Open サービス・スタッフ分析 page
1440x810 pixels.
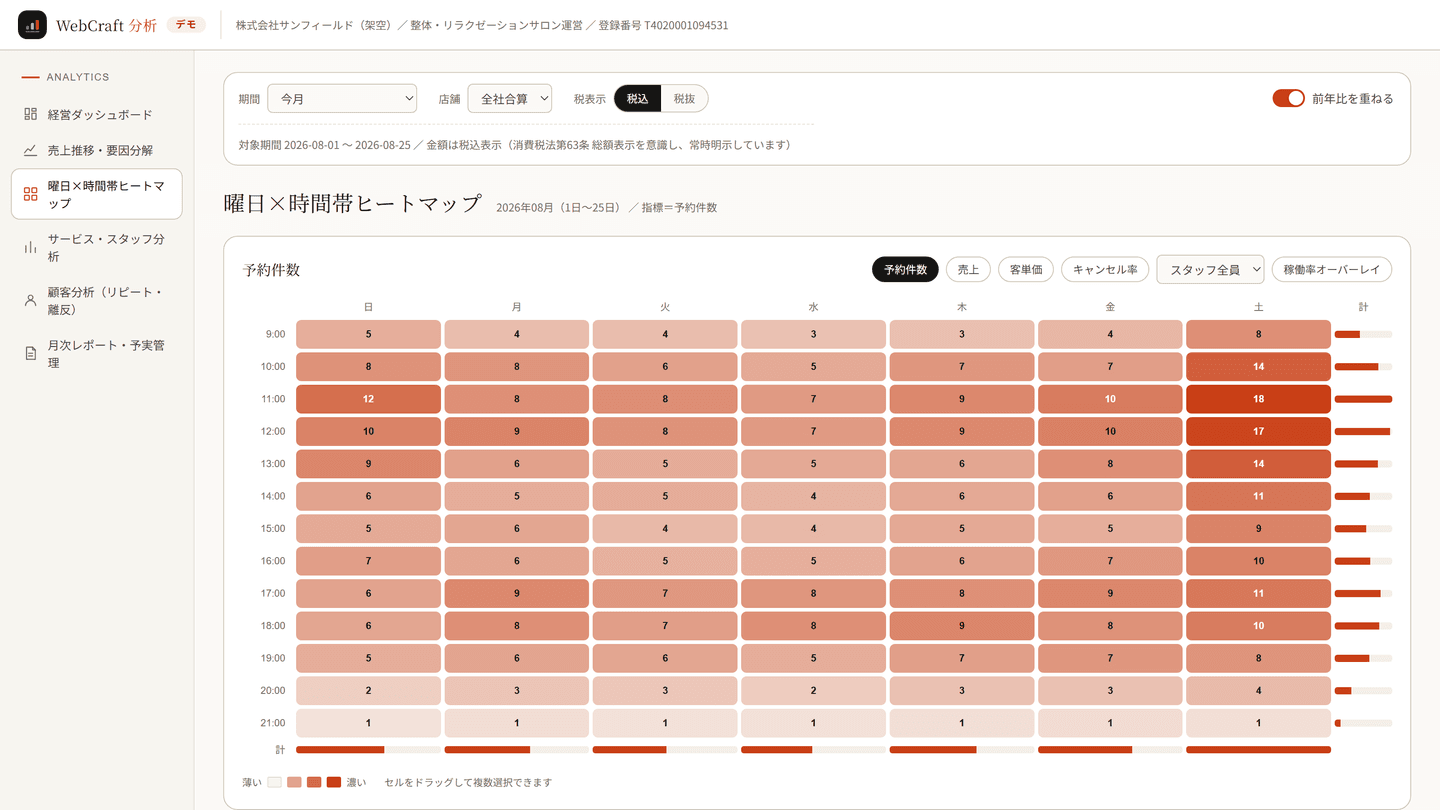coord(97,248)
